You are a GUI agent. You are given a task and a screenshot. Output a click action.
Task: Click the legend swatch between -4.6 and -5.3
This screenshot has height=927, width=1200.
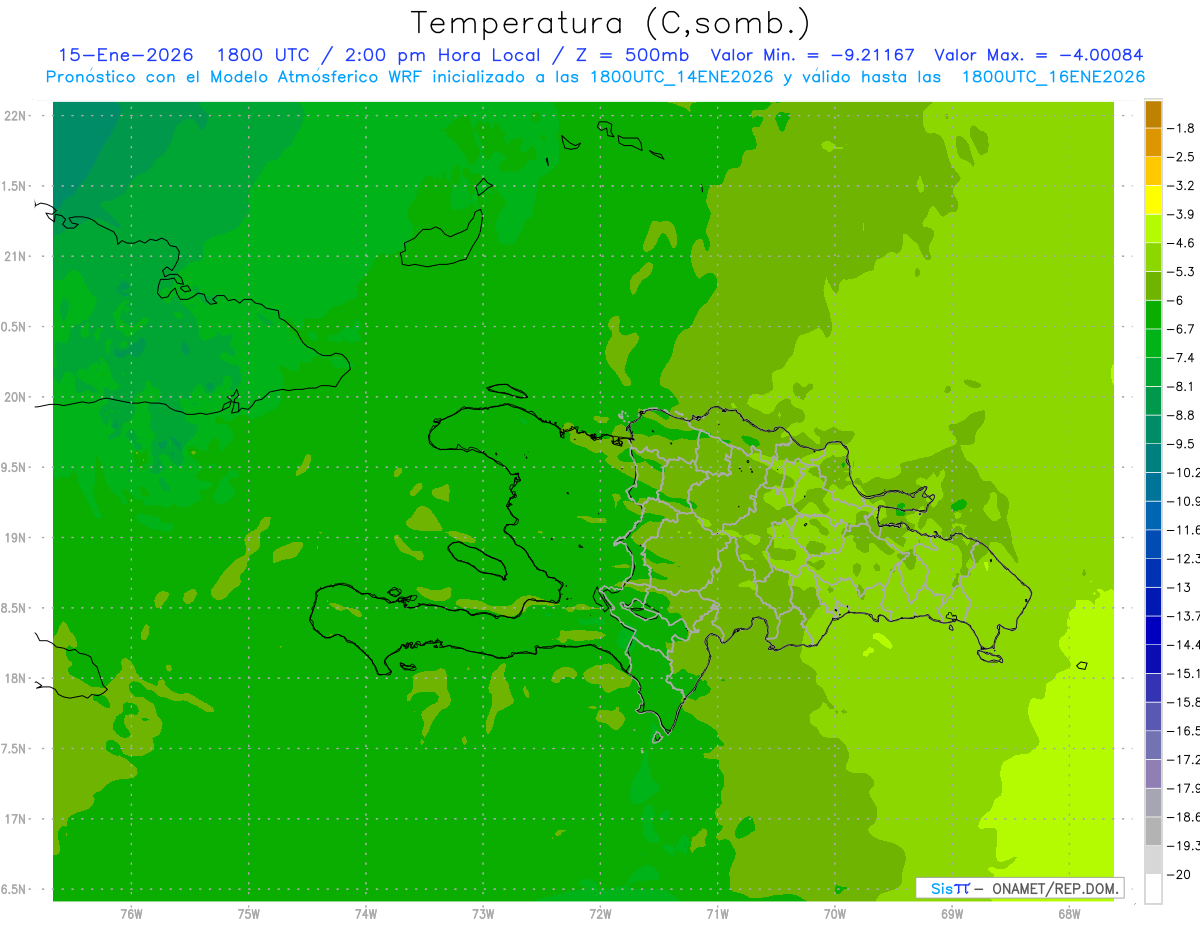(x=1153, y=257)
